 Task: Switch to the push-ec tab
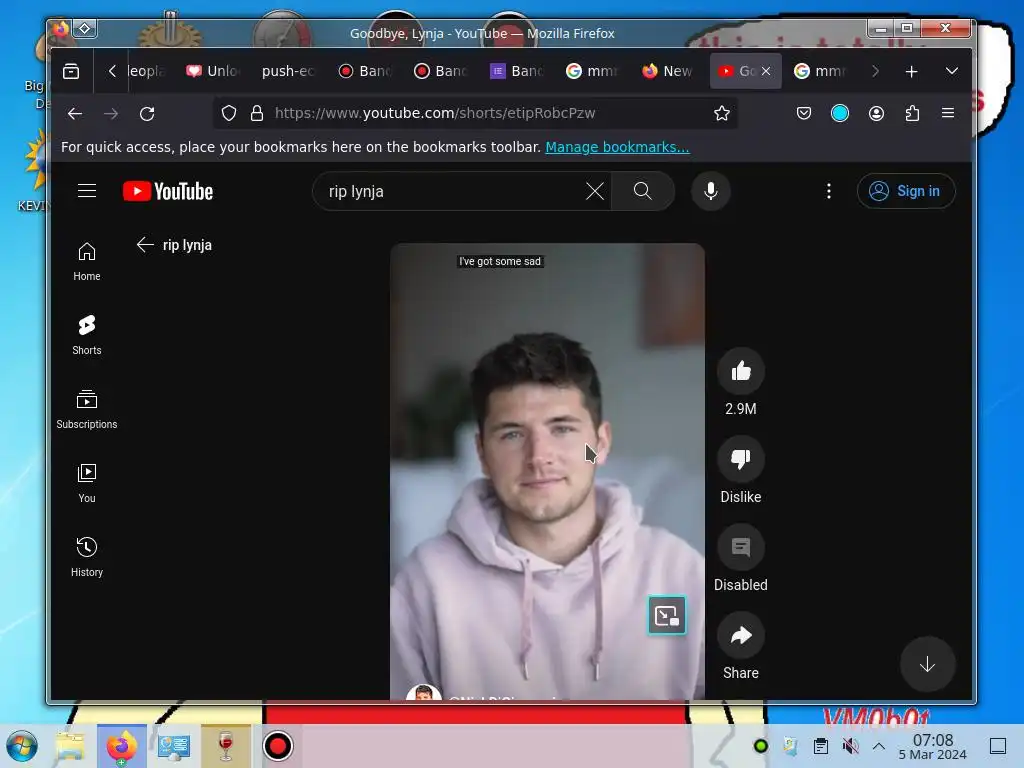pos(289,71)
